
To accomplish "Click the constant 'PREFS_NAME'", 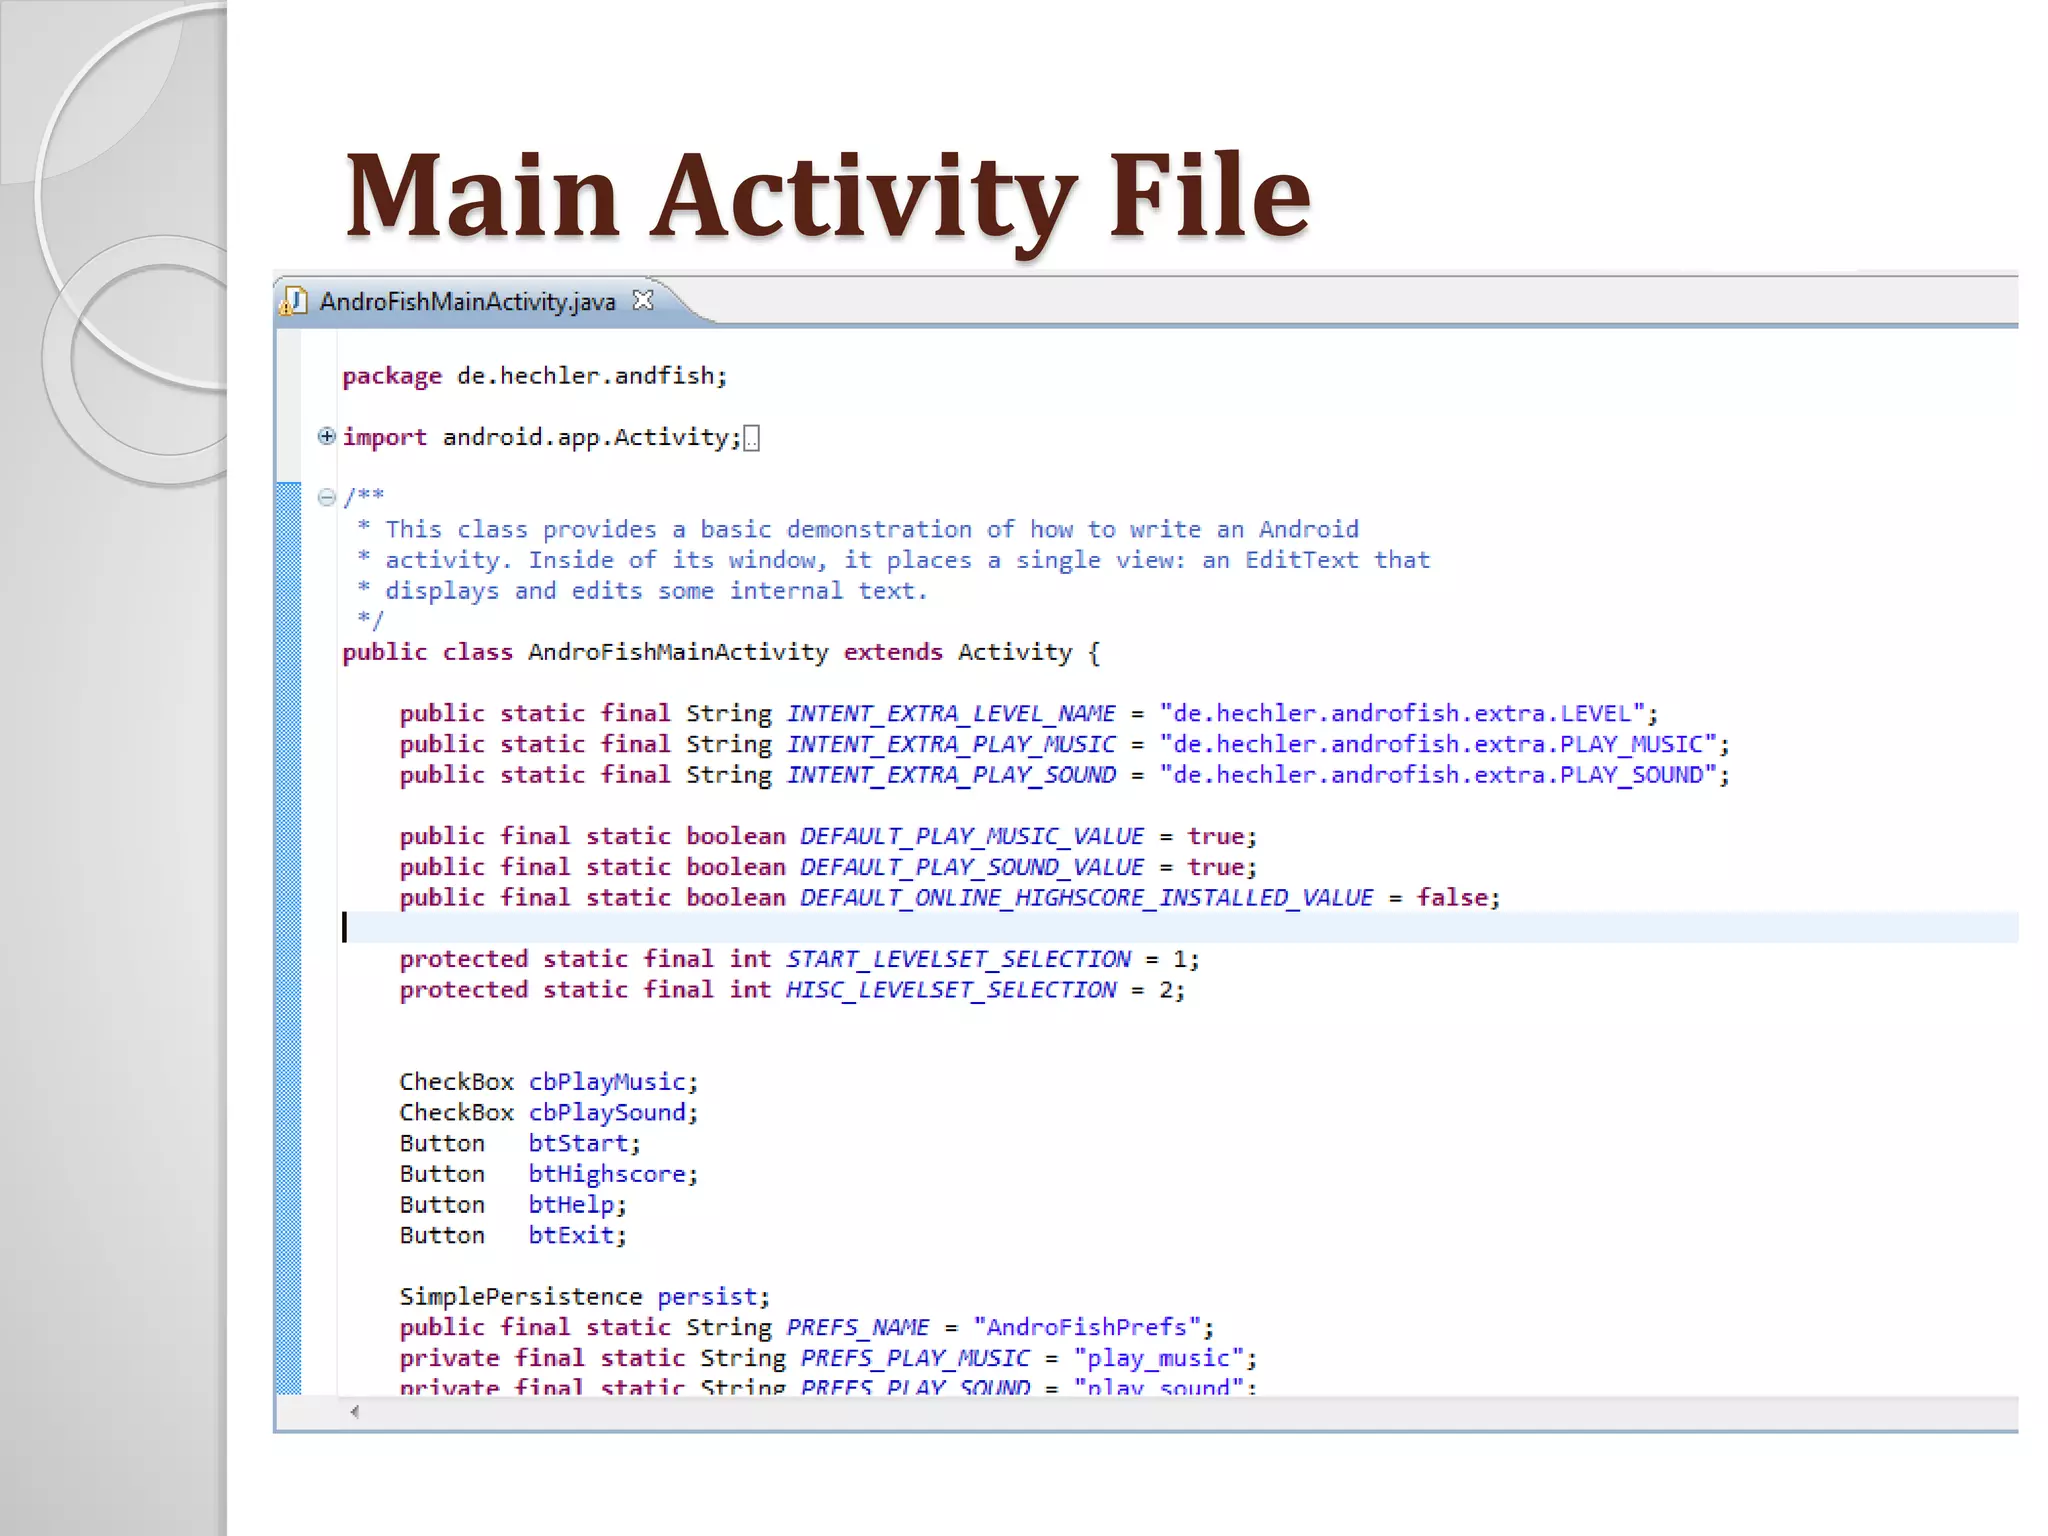I will pos(857,1328).
